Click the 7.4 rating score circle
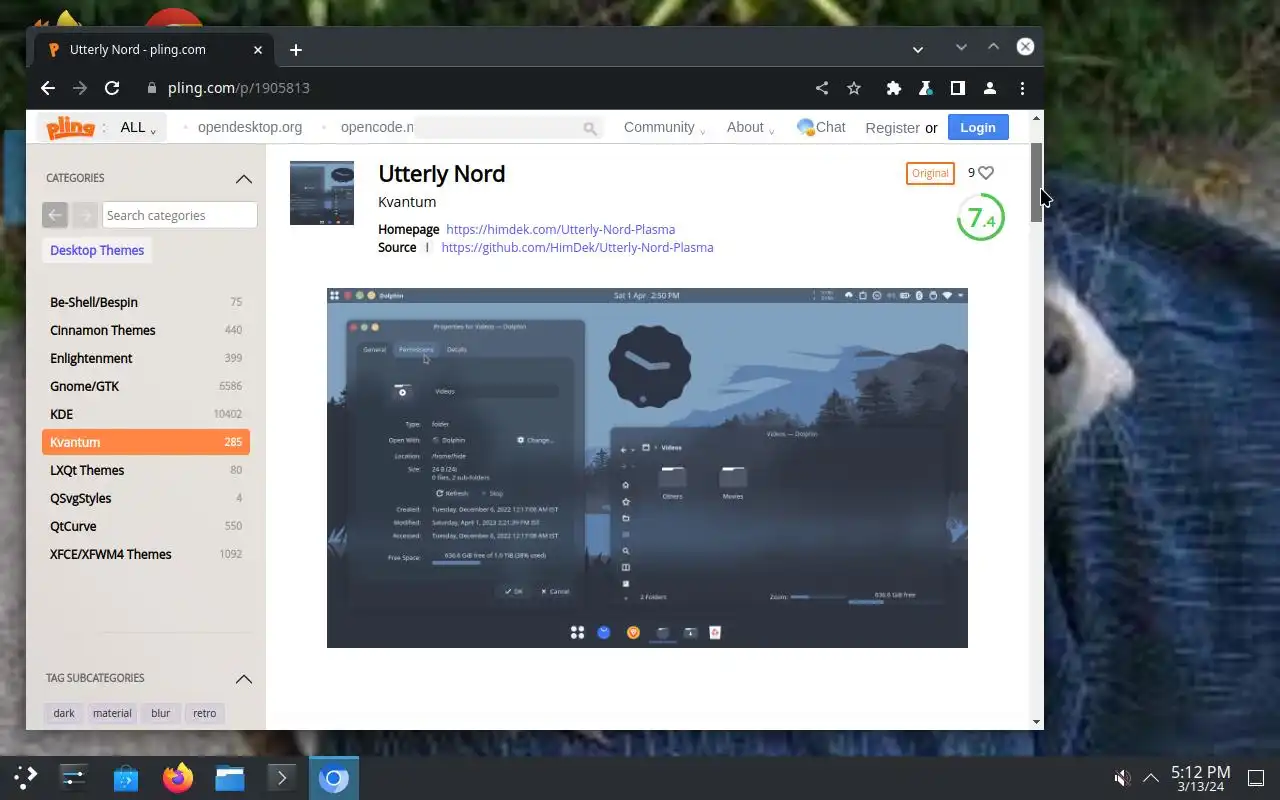The width and height of the screenshot is (1280, 800). pyautogui.click(x=981, y=217)
